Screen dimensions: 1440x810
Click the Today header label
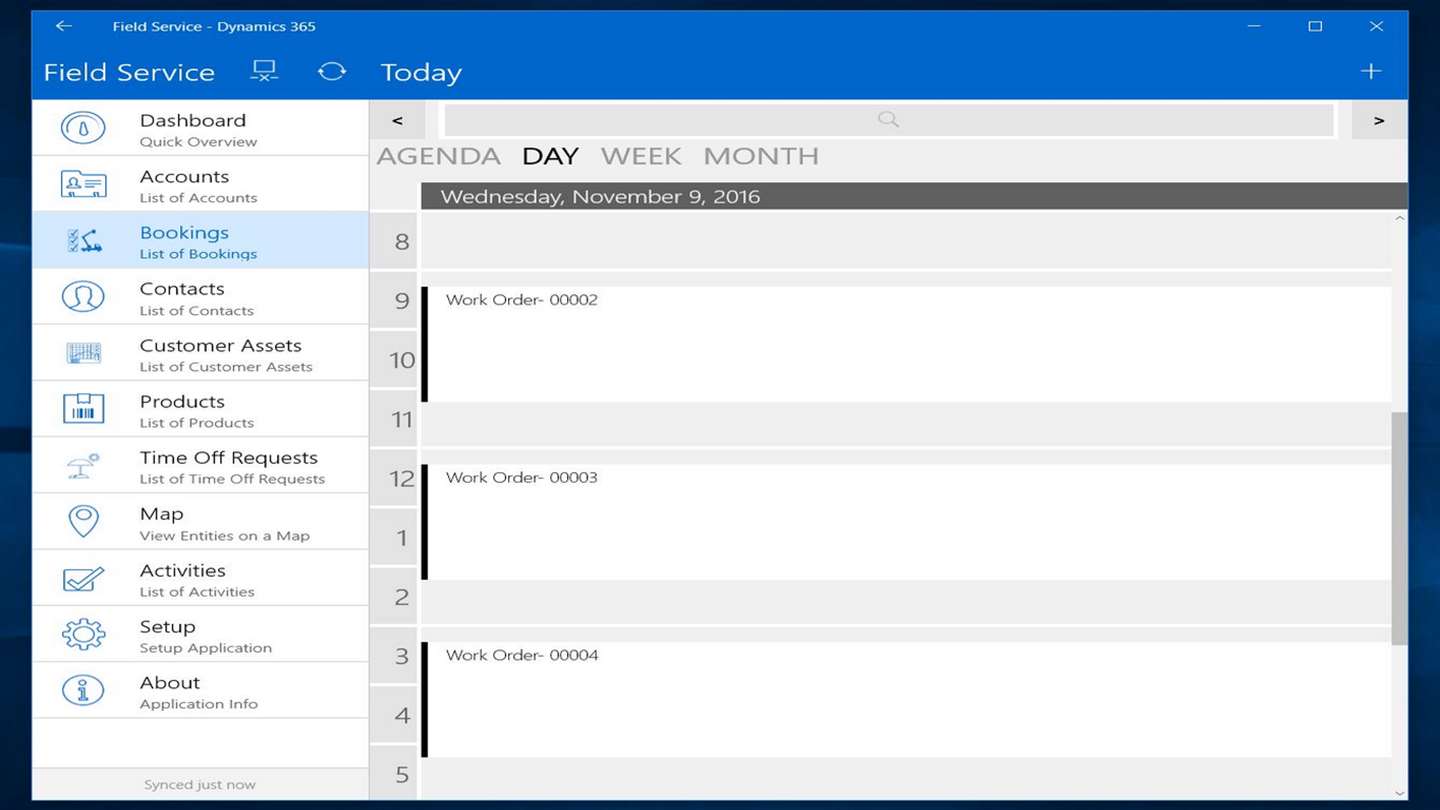(x=421, y=72)
